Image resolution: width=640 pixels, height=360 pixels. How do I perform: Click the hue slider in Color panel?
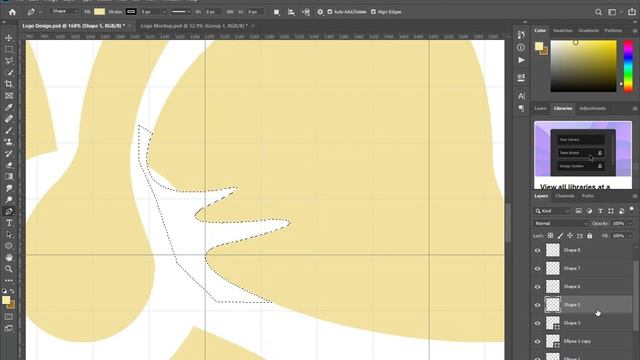click(x=628, y=65)
